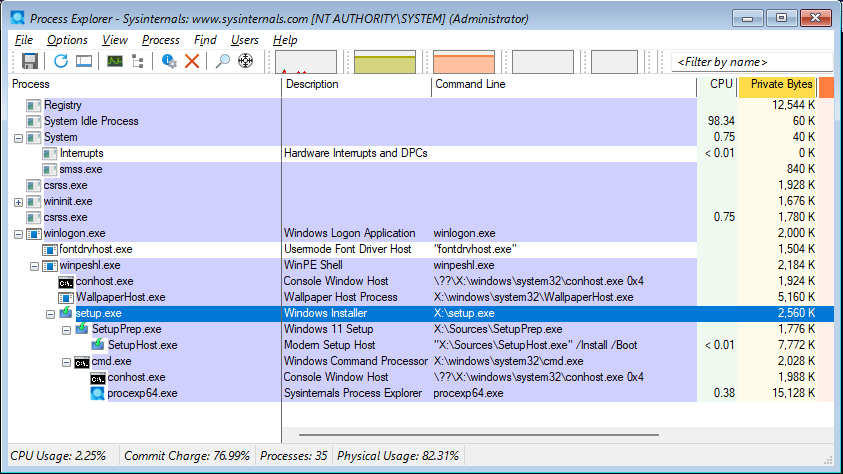The height and width of the screenshot is (474, 843).
Task: Open the Options menu
Action: tap(67, 40)
